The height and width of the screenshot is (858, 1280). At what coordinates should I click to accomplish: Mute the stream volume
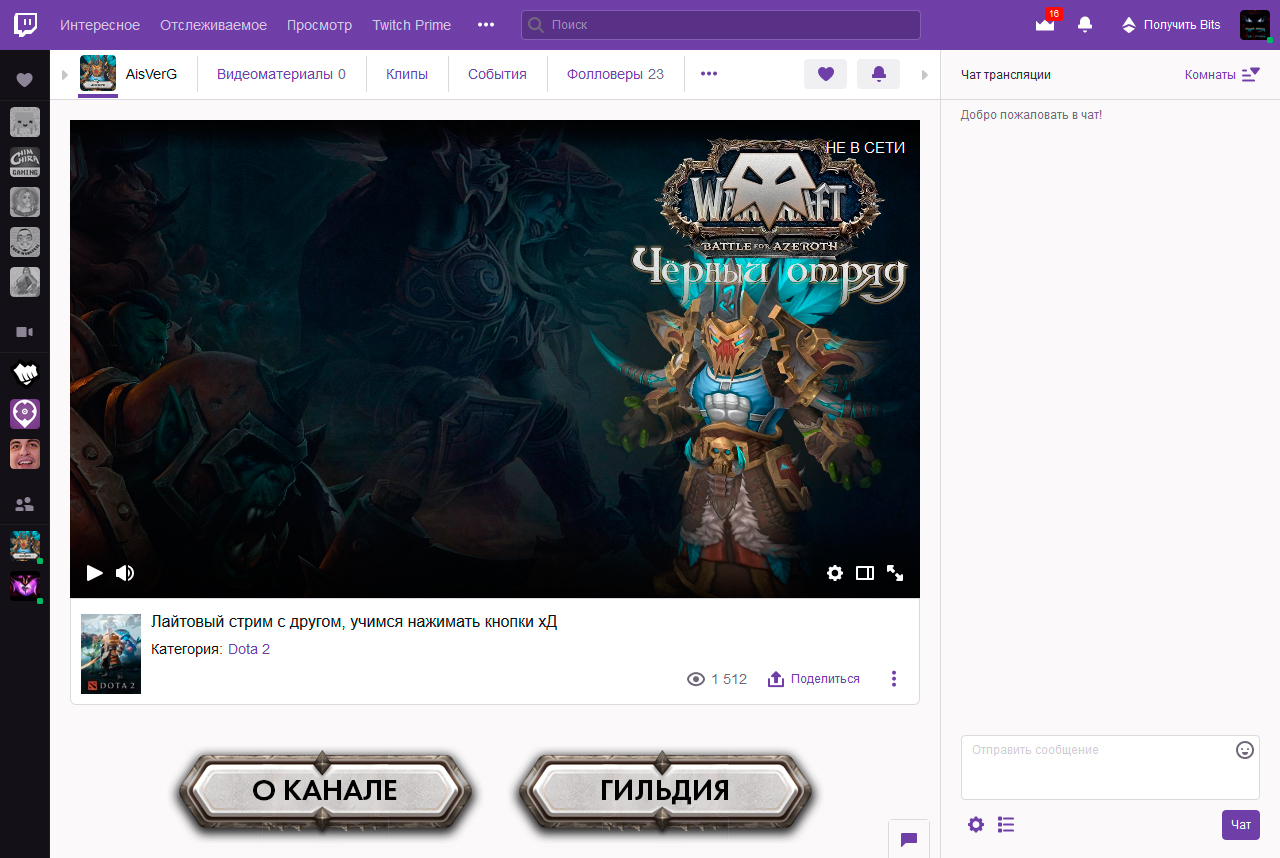click(x=124, y=573)
